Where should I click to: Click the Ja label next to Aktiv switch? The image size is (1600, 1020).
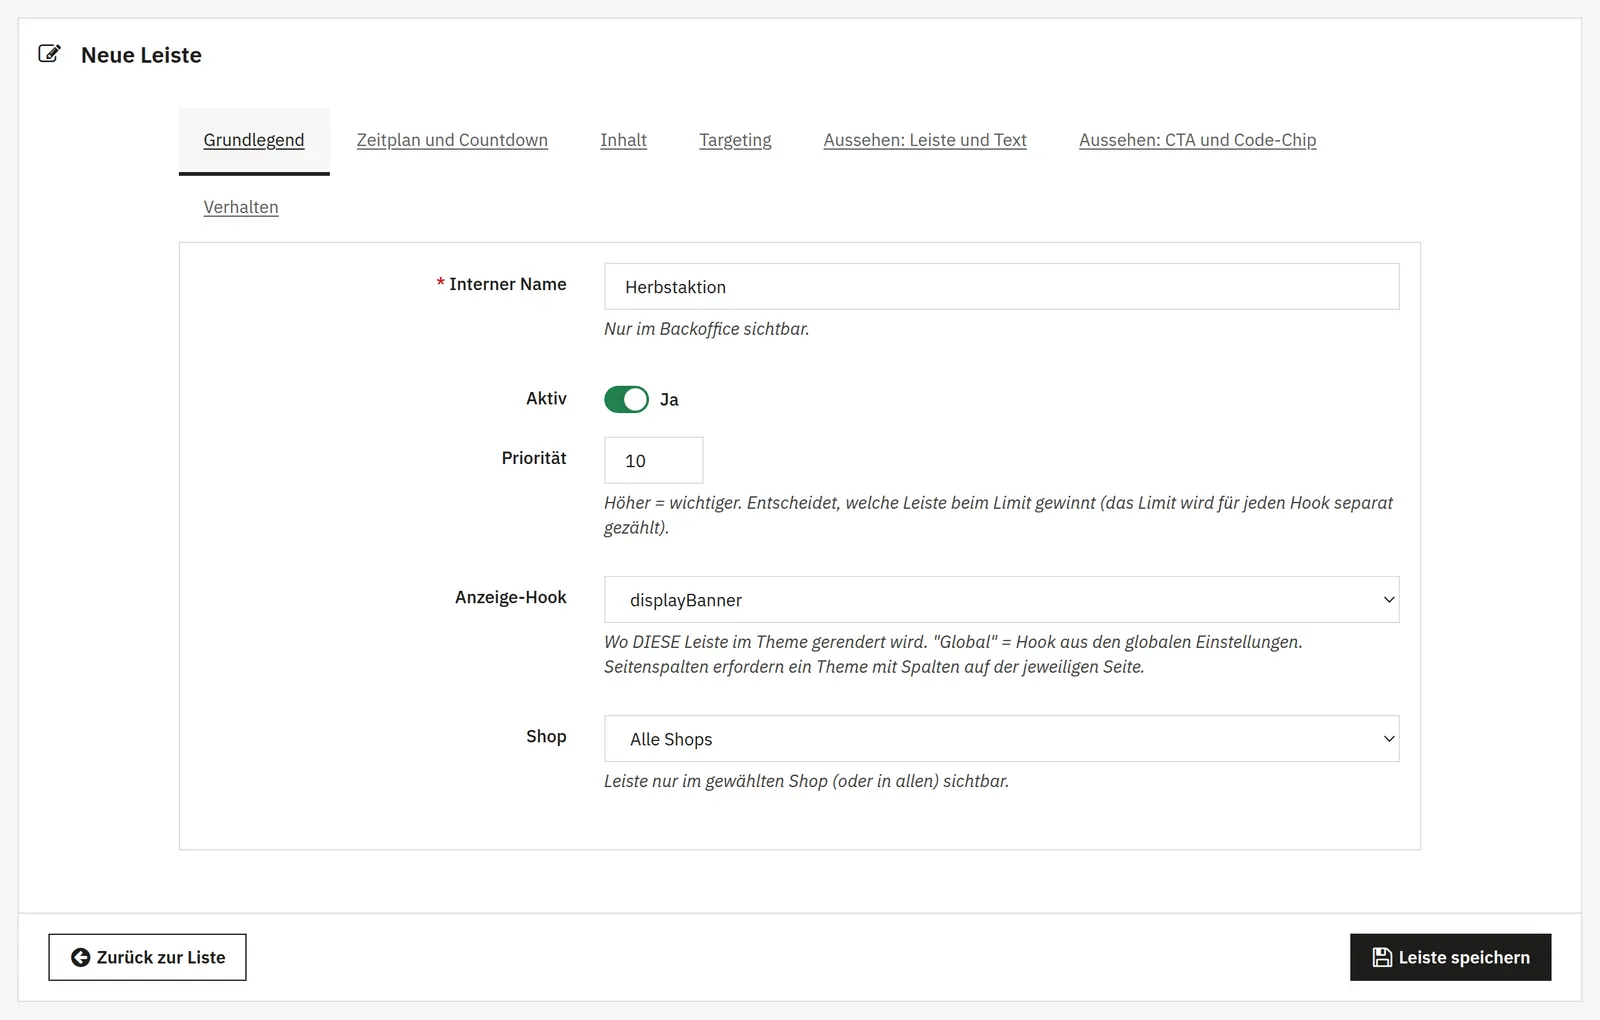pyautogui.click(x=669, y=400)
